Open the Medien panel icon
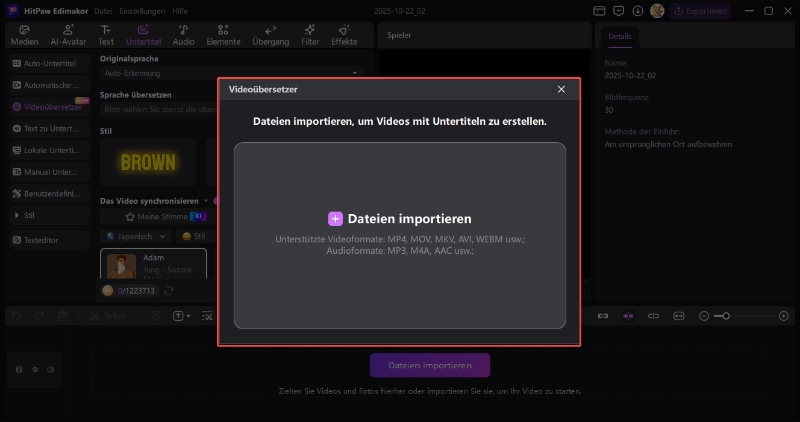 click(x=24, y=35)
